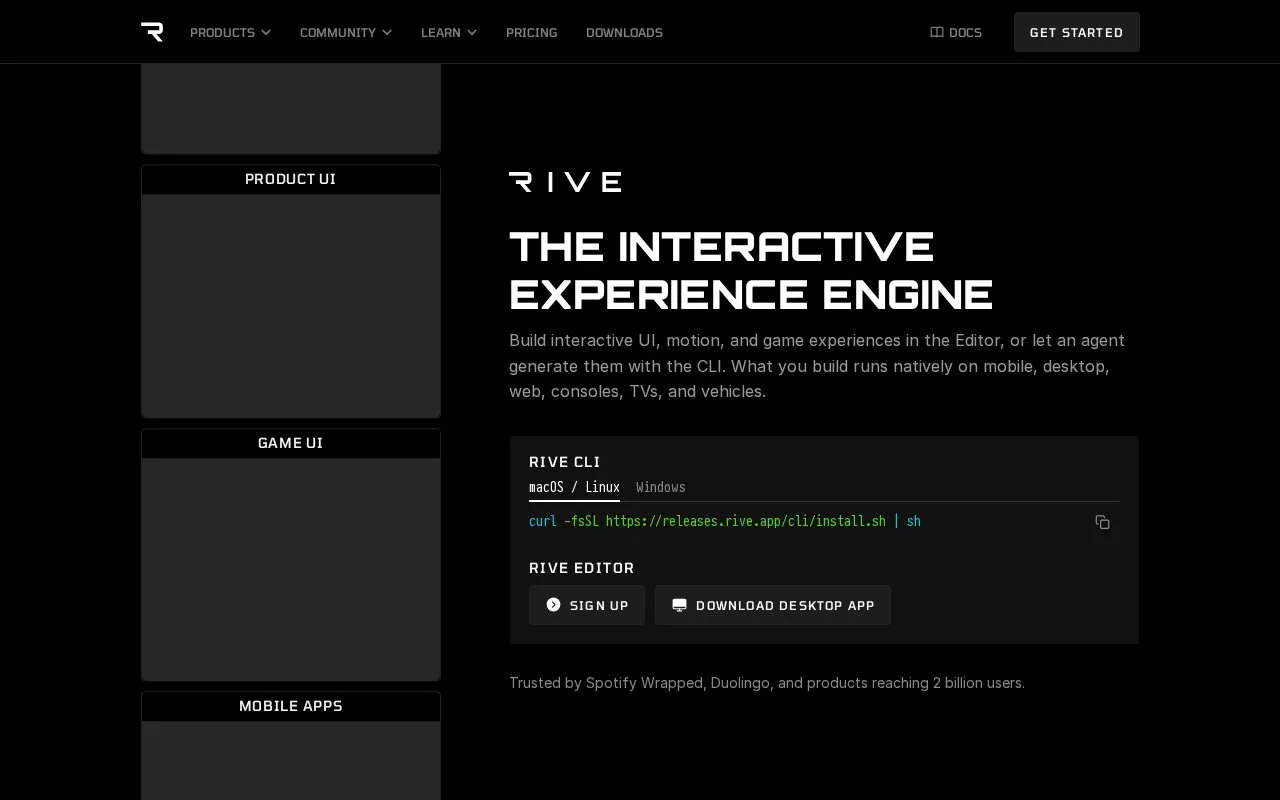
Task: Open the Product UI preview card
Action: click(291, 291)
